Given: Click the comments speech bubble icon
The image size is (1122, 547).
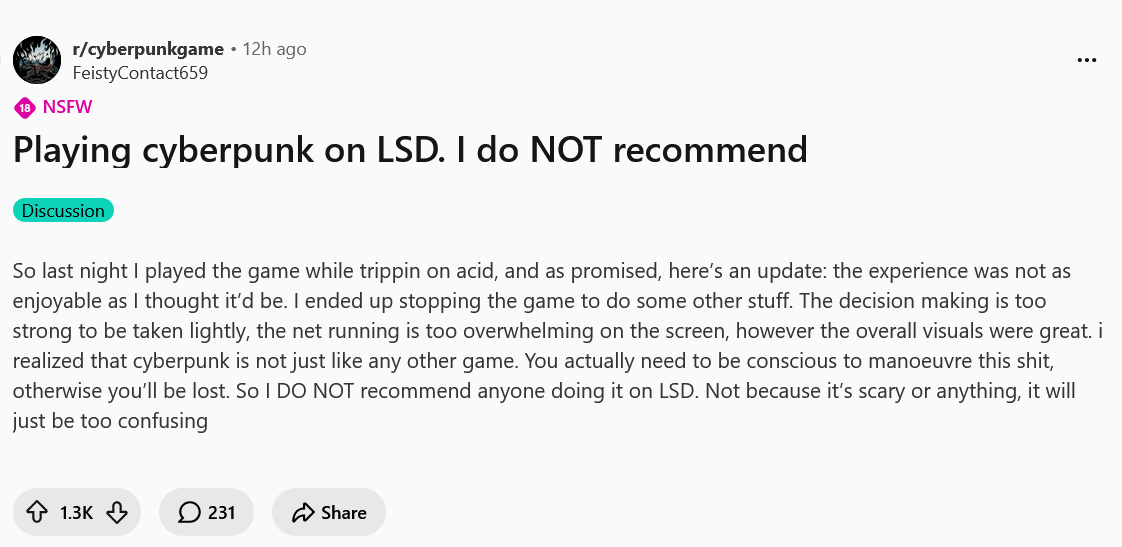Looking at the screenshot, I should (189, 513).
